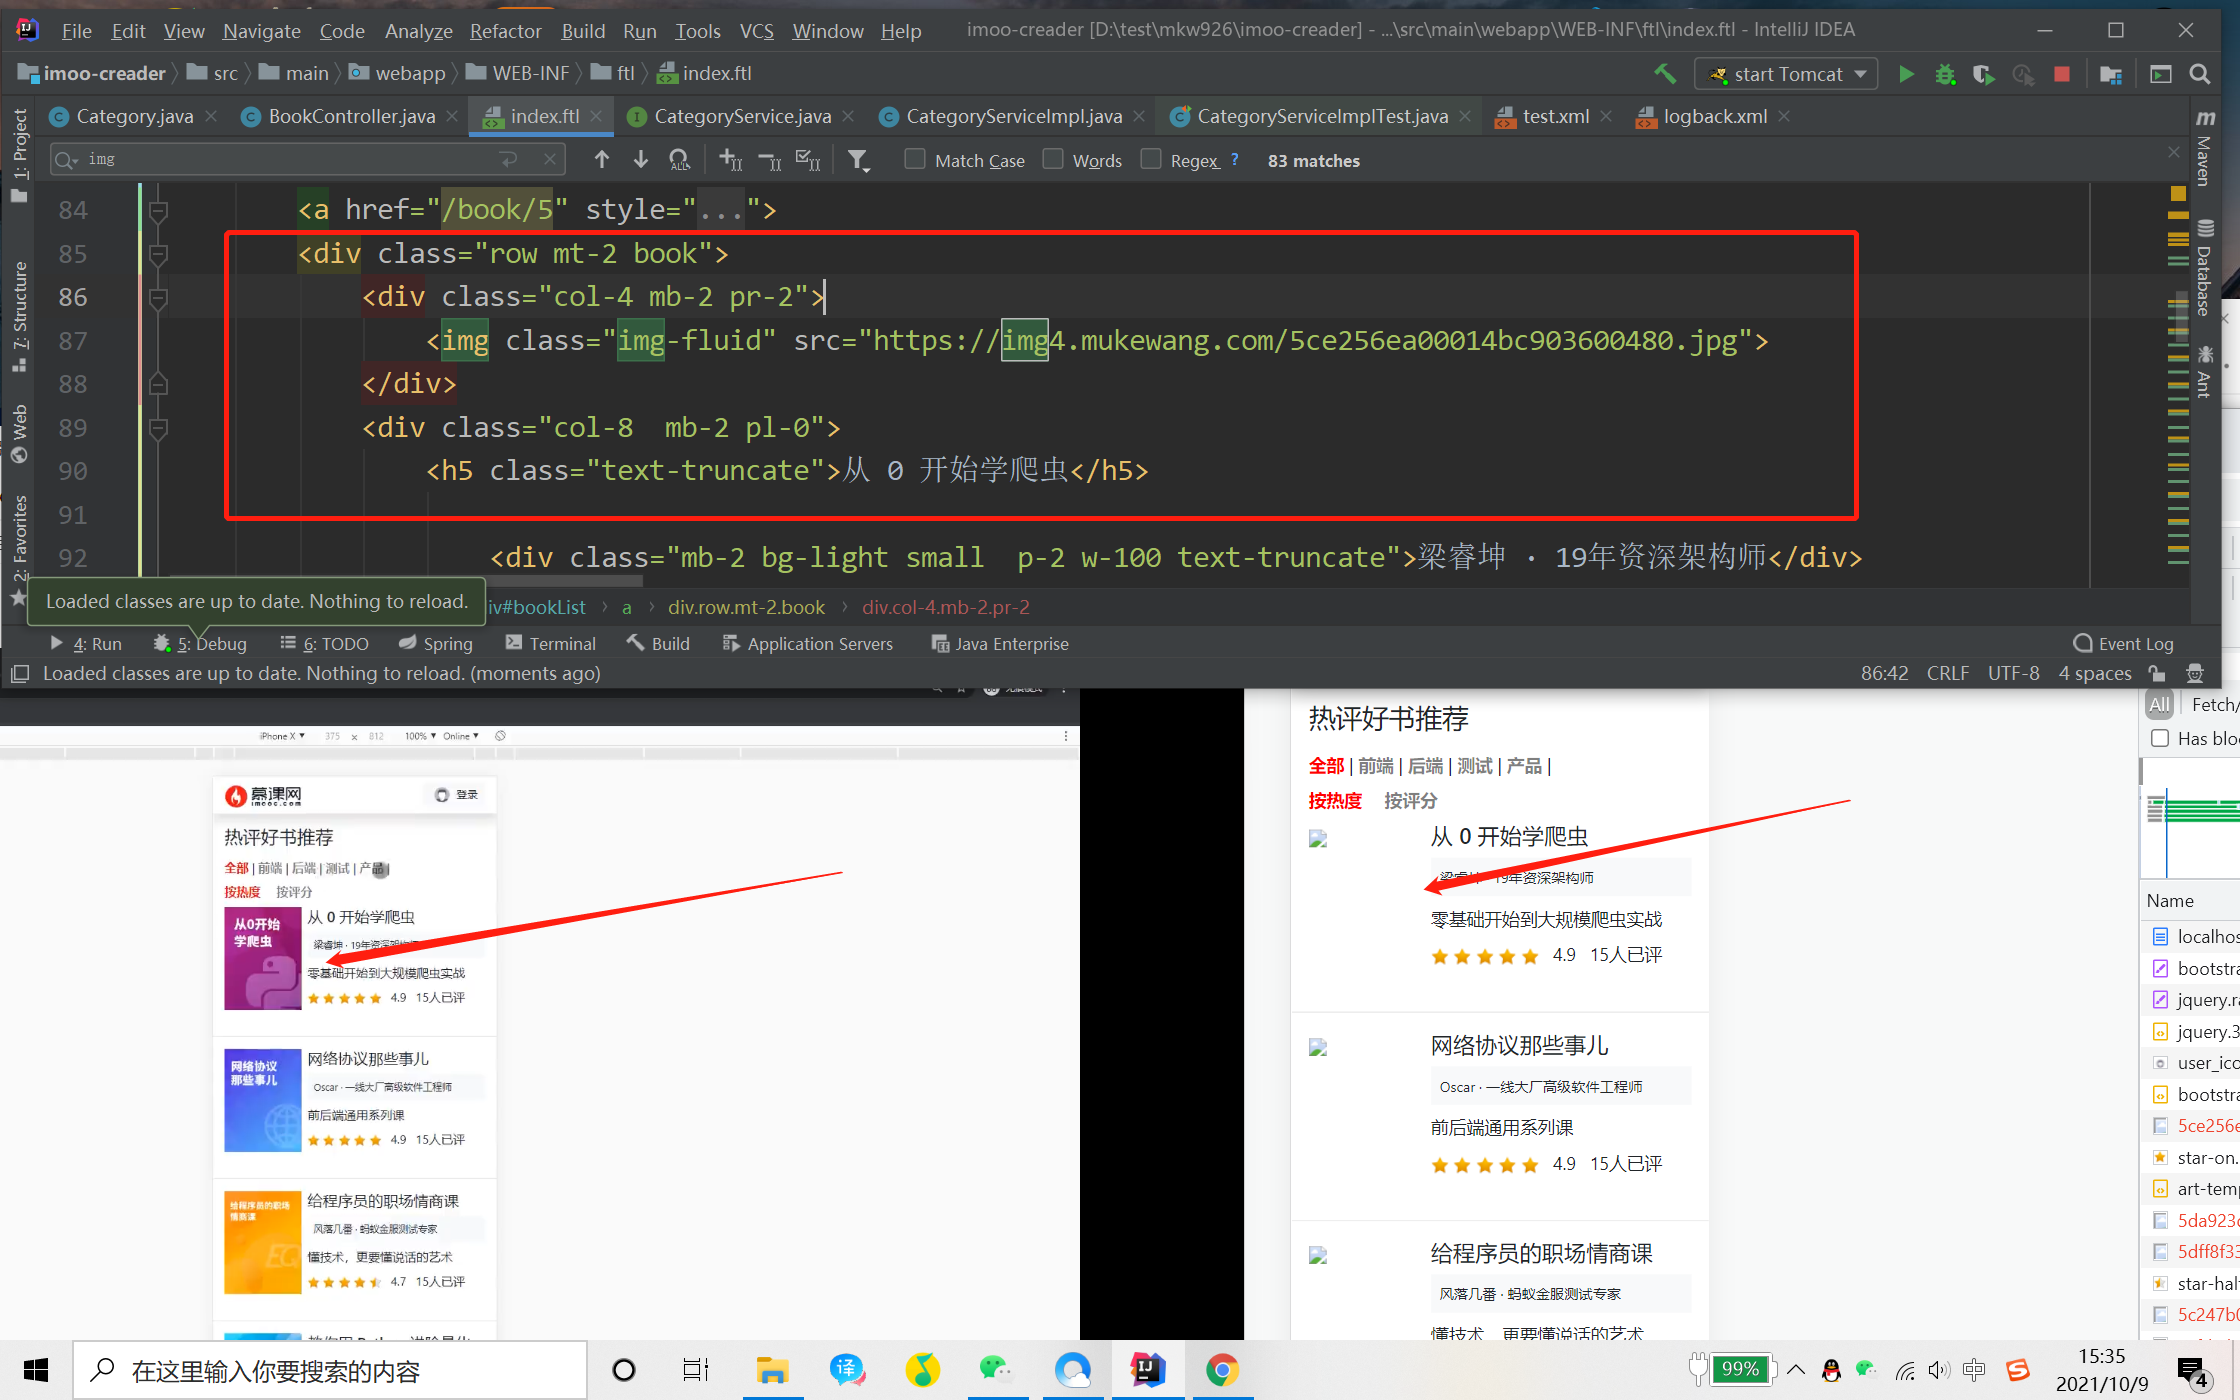Select all occurrences icon in find bar

click(x=808, y=160)
